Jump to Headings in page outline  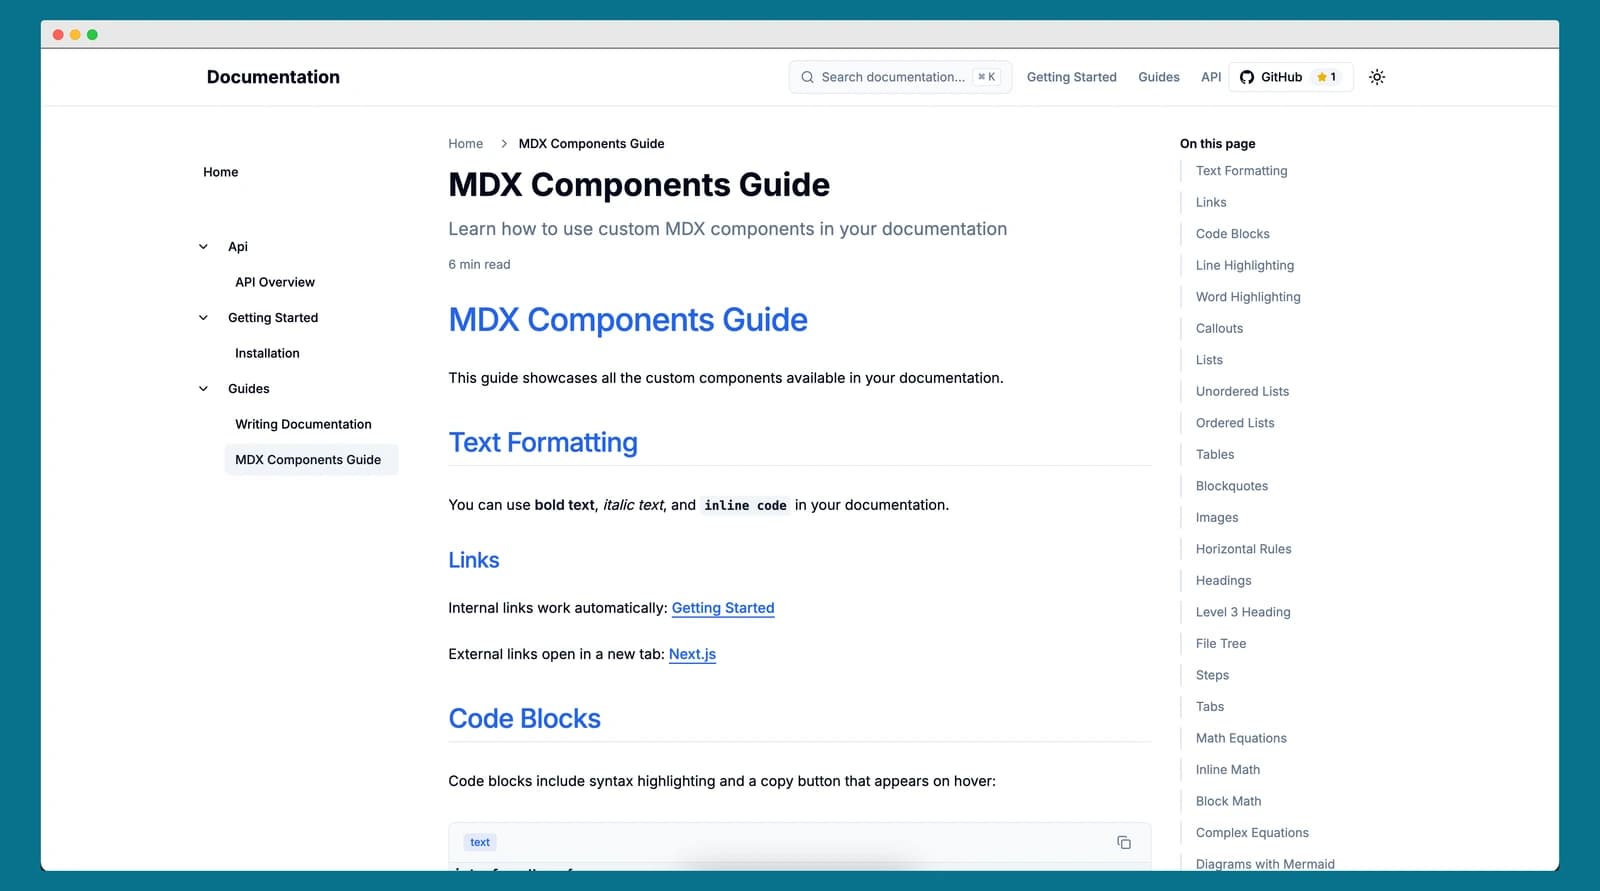click(1224, 580)
